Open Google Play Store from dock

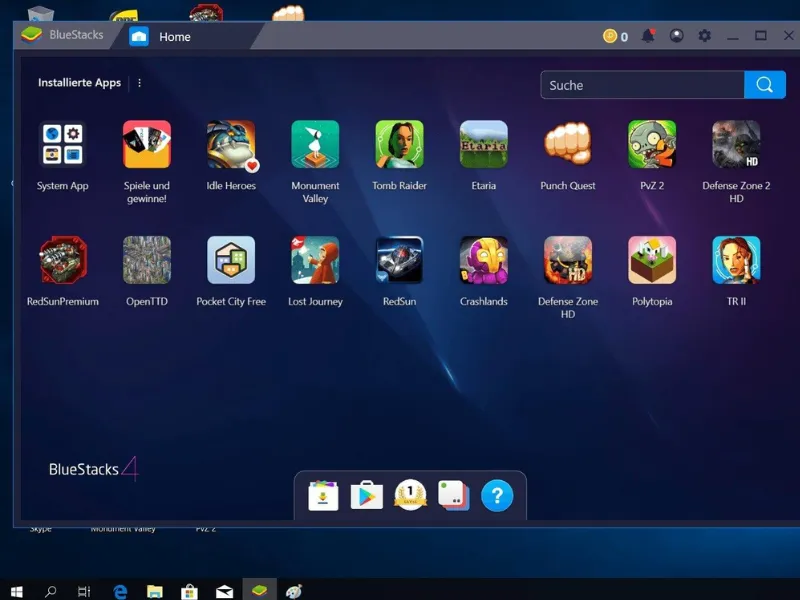[x=367, y=495]
